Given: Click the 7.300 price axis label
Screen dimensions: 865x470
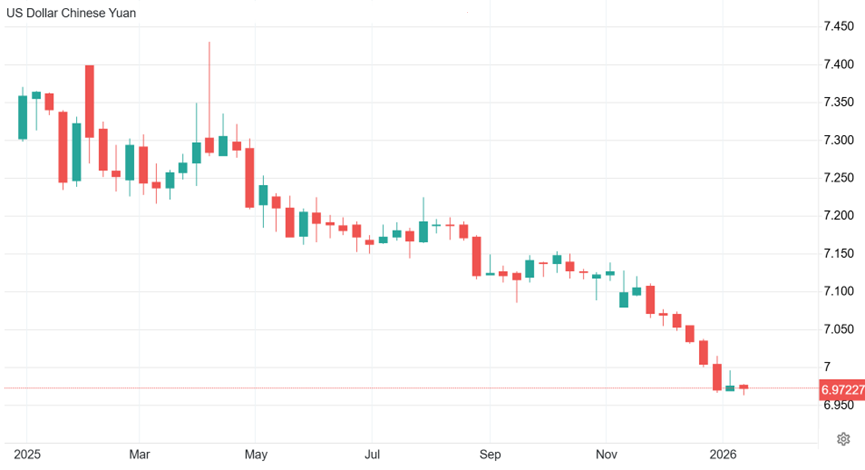Looking at the screenshot, I should (x=838, y=140).
